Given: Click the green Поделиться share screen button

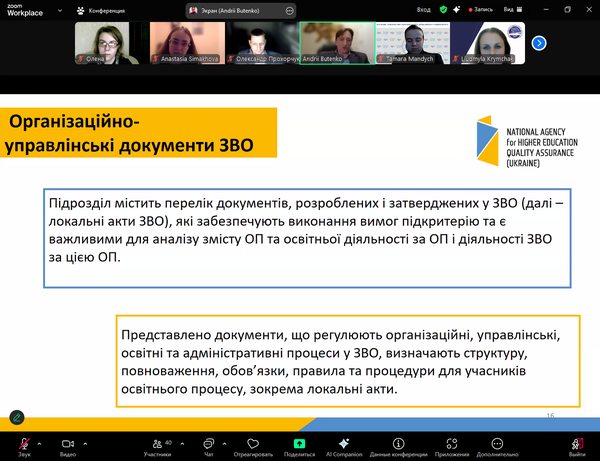Looking at the screenshot, I should [299, 444].
